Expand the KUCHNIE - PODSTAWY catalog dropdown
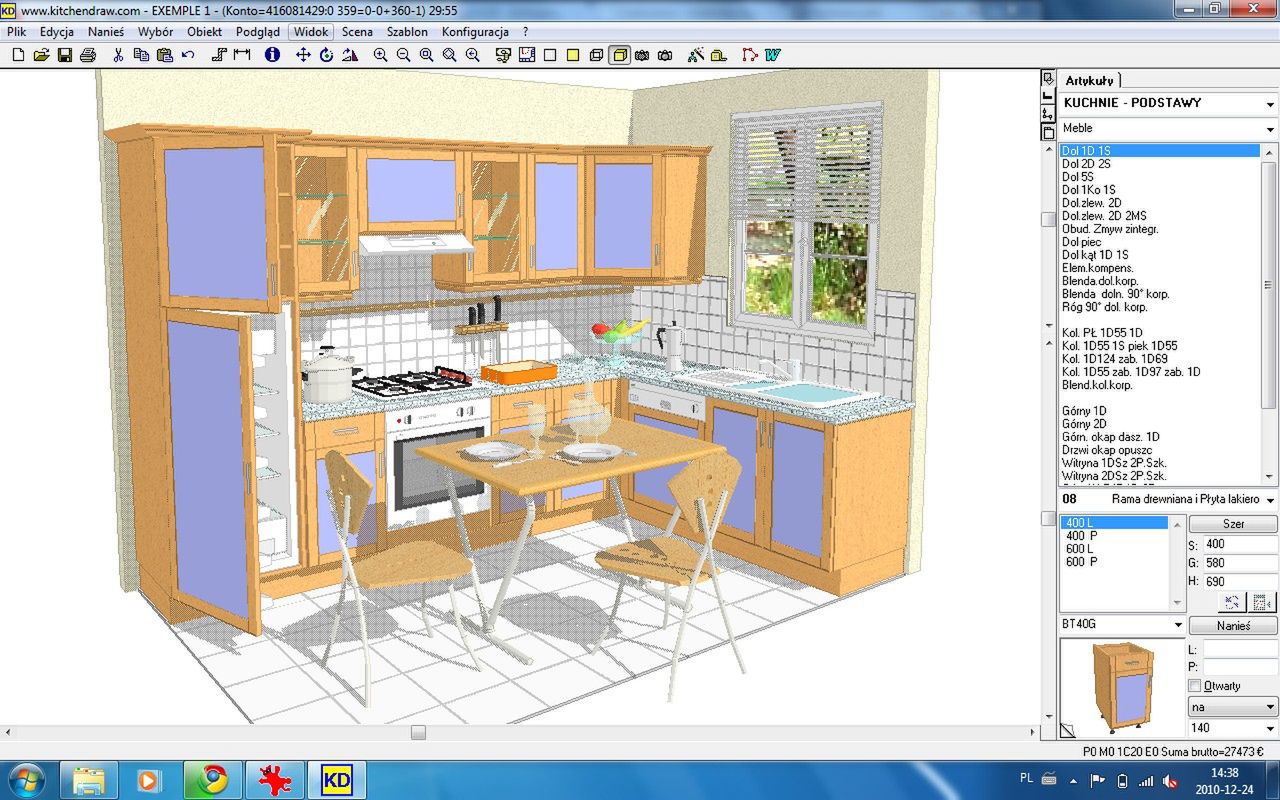The image size is (1280, 800). 1270,104
